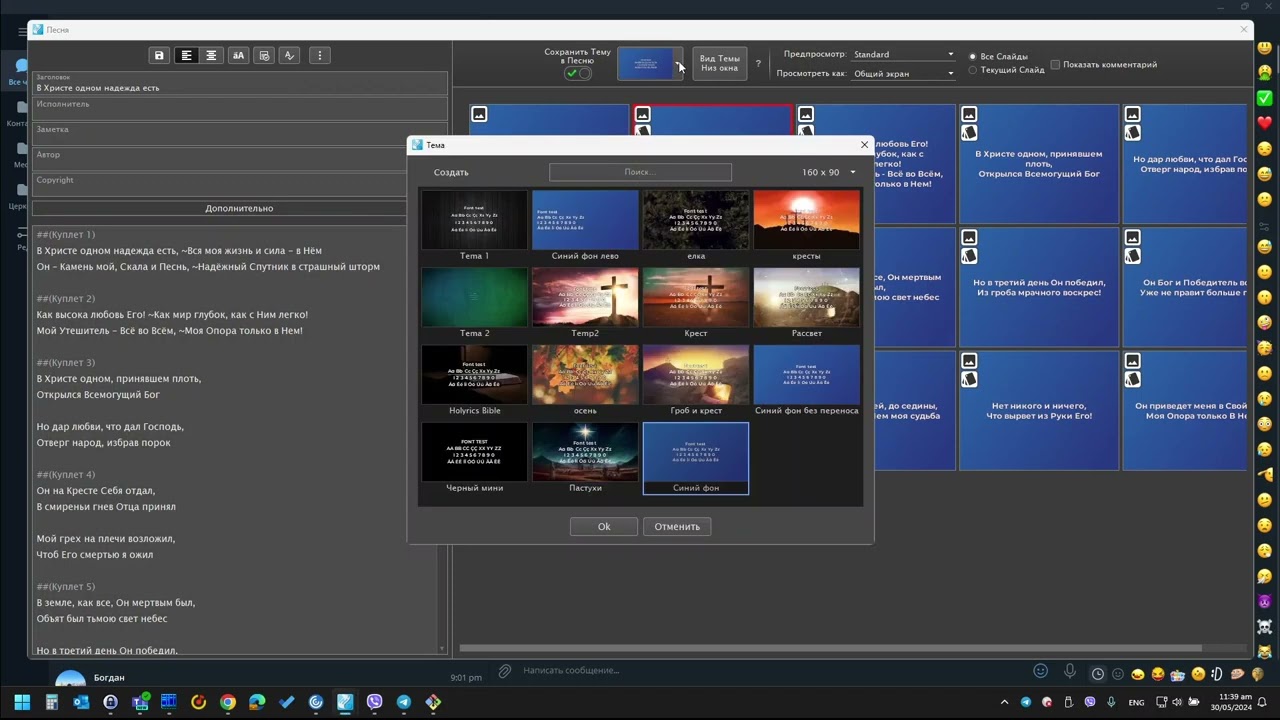Click the 'Заголовок' title field
This screenshot has height=720, width=1280.
point(239,83)
